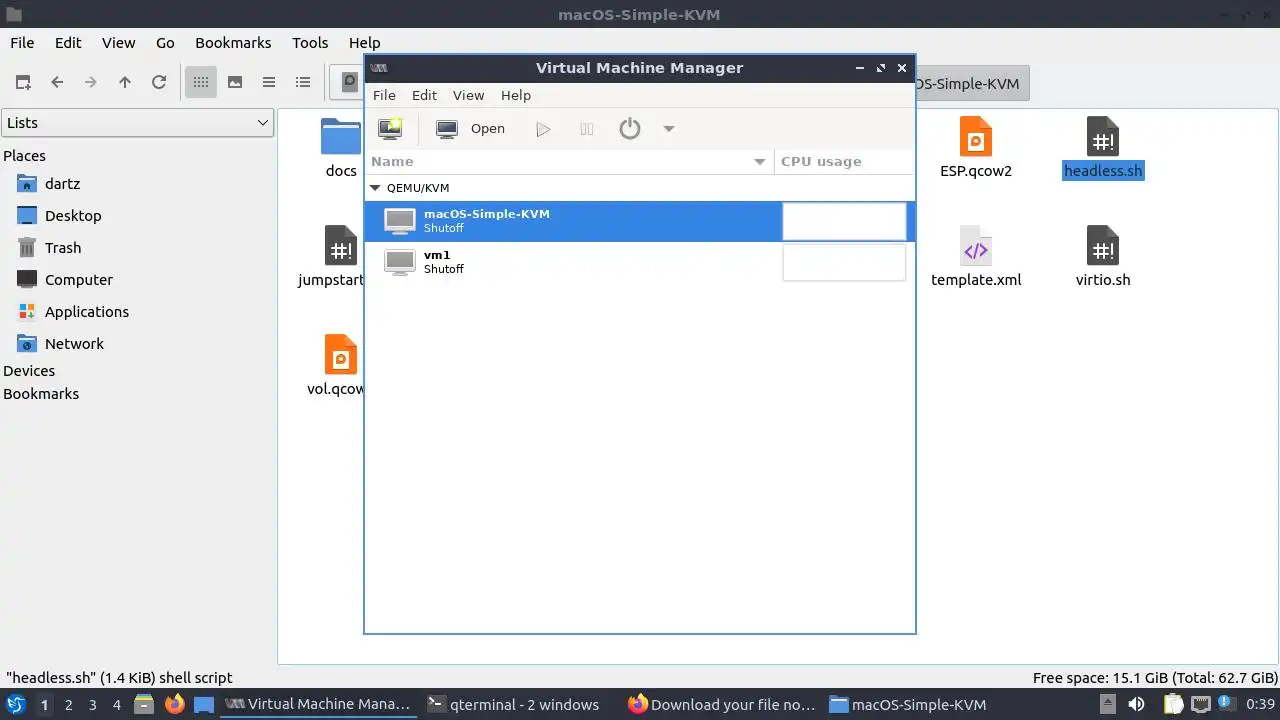Launch Firefox from taskbar quick launch
The height and width of the screenshot is (720, 1280).
pyautogui.click(x=174, y=704)
